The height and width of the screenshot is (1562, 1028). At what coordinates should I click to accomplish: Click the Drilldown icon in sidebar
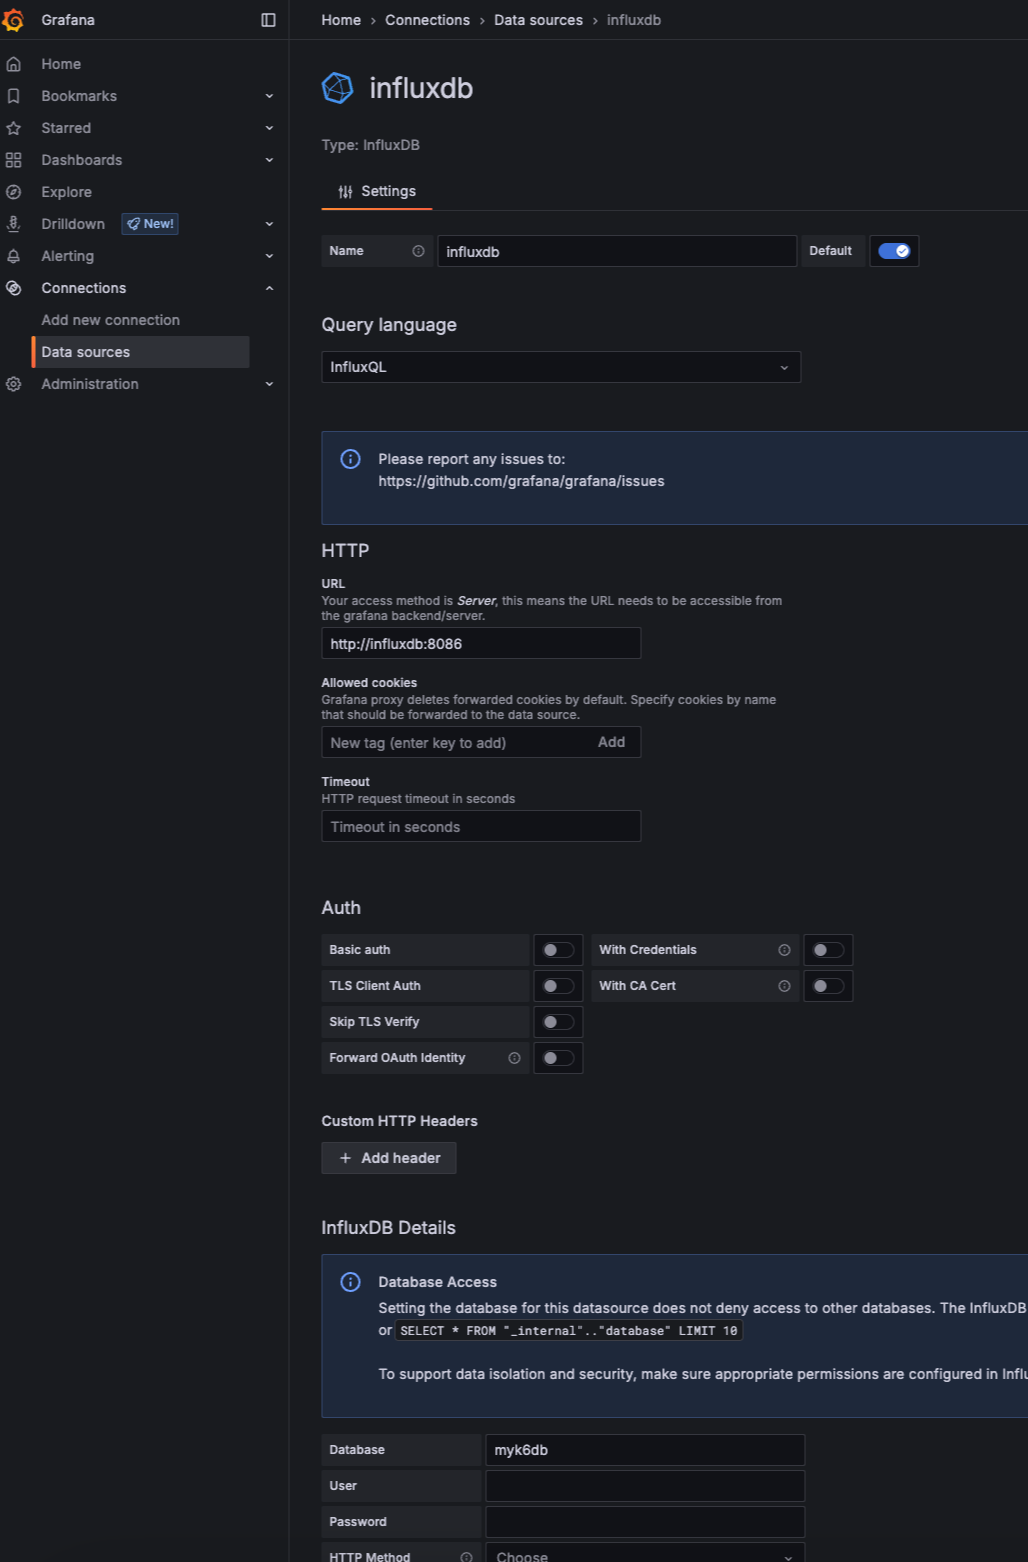tap(13, 224)
